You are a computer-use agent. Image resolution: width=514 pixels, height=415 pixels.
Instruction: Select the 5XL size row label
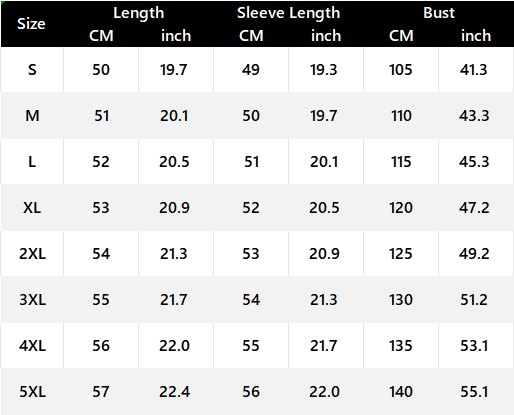pyautogui.click(x=32, y=392)
